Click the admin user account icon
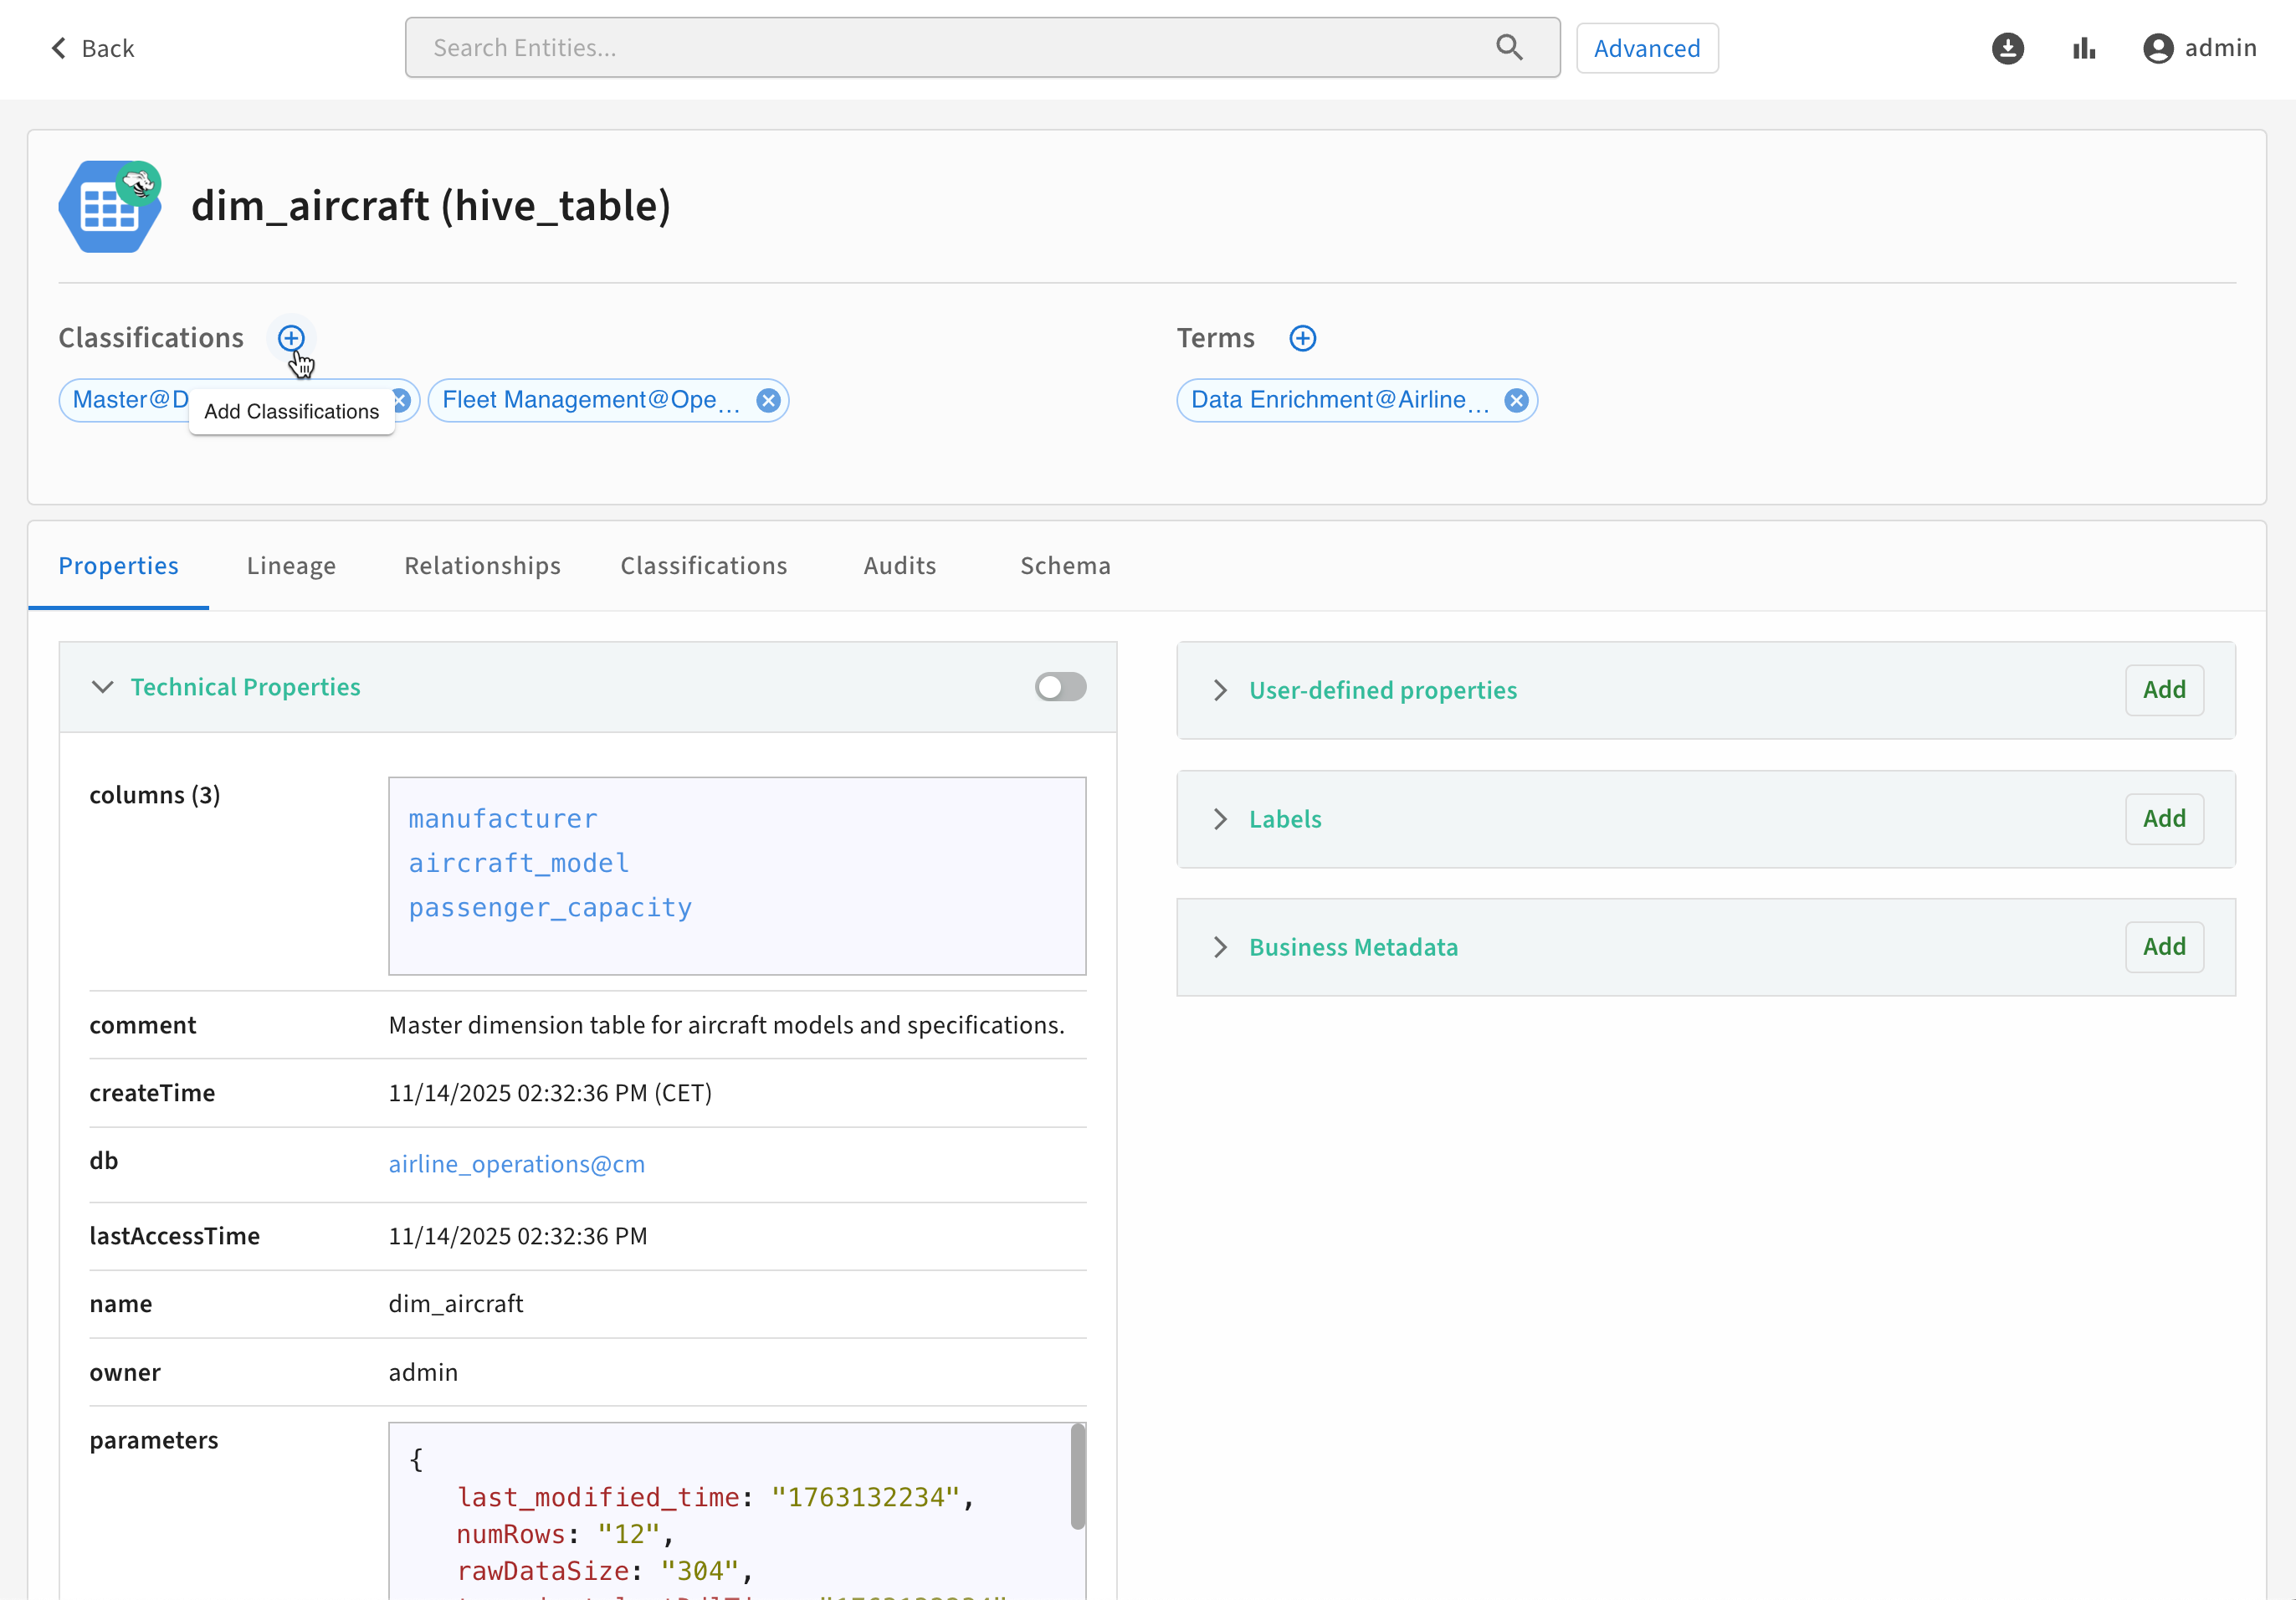 tap(2158, 48)
